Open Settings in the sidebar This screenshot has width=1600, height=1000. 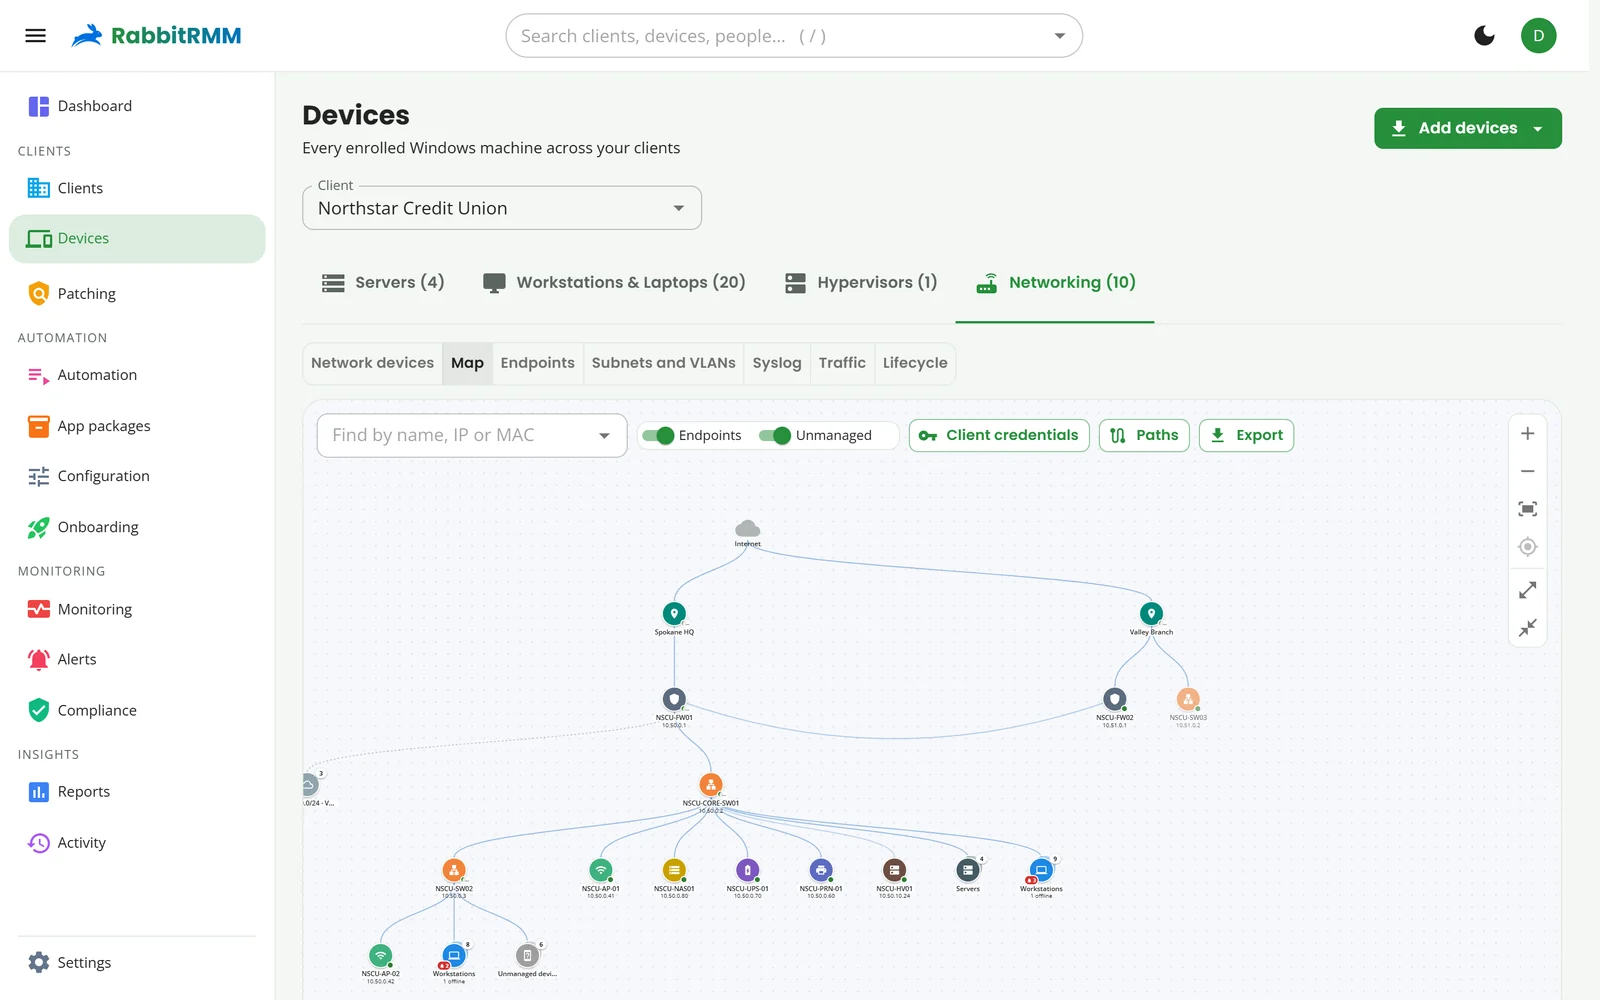(x=137, y=963)
